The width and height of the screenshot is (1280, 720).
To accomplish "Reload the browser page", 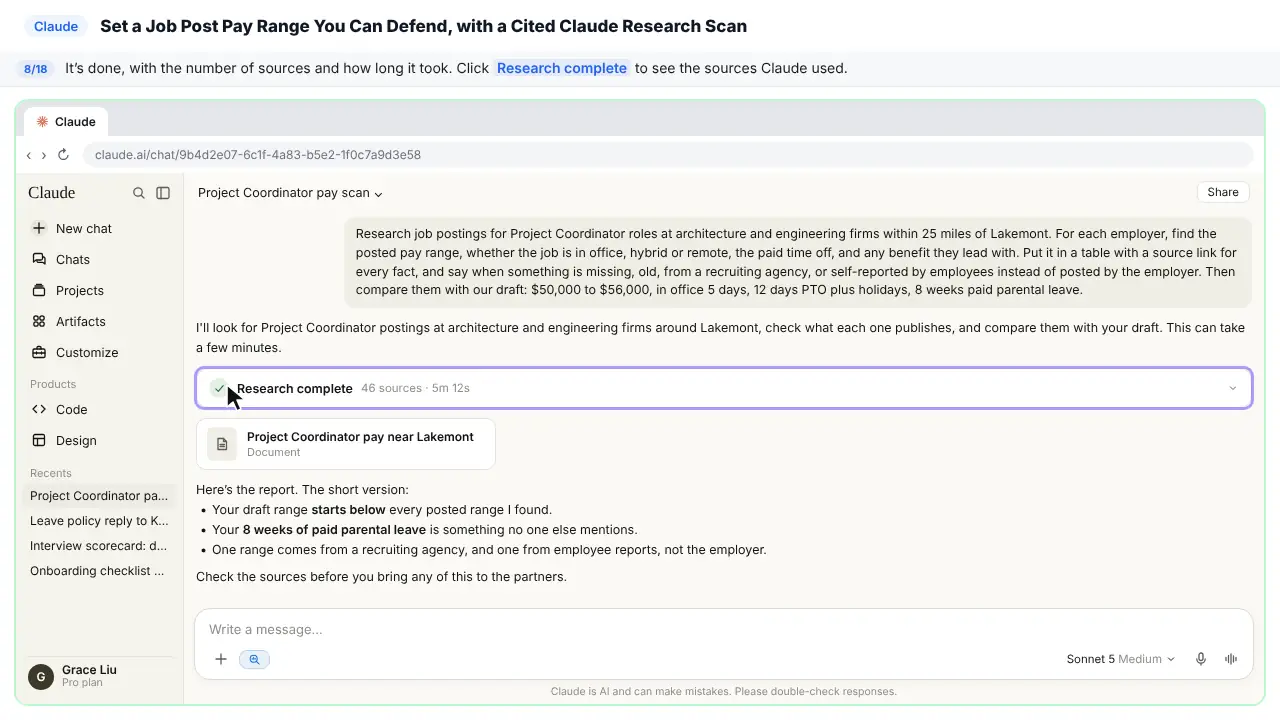I will [63, 155].
